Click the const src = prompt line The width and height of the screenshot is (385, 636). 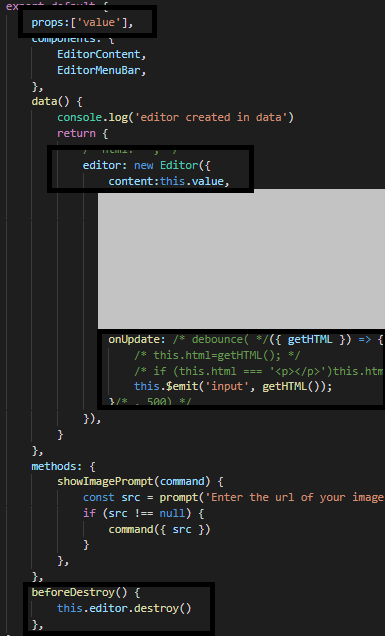(233, 497)
